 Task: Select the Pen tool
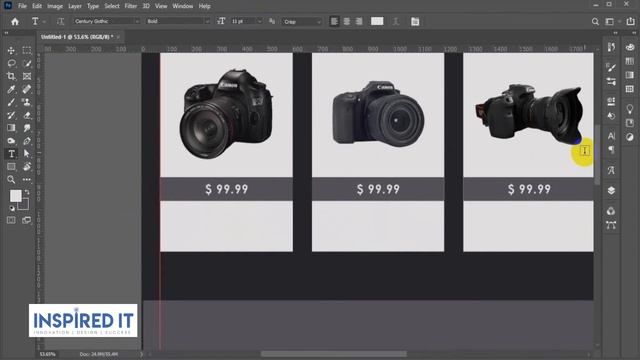(x=27, y=141)
